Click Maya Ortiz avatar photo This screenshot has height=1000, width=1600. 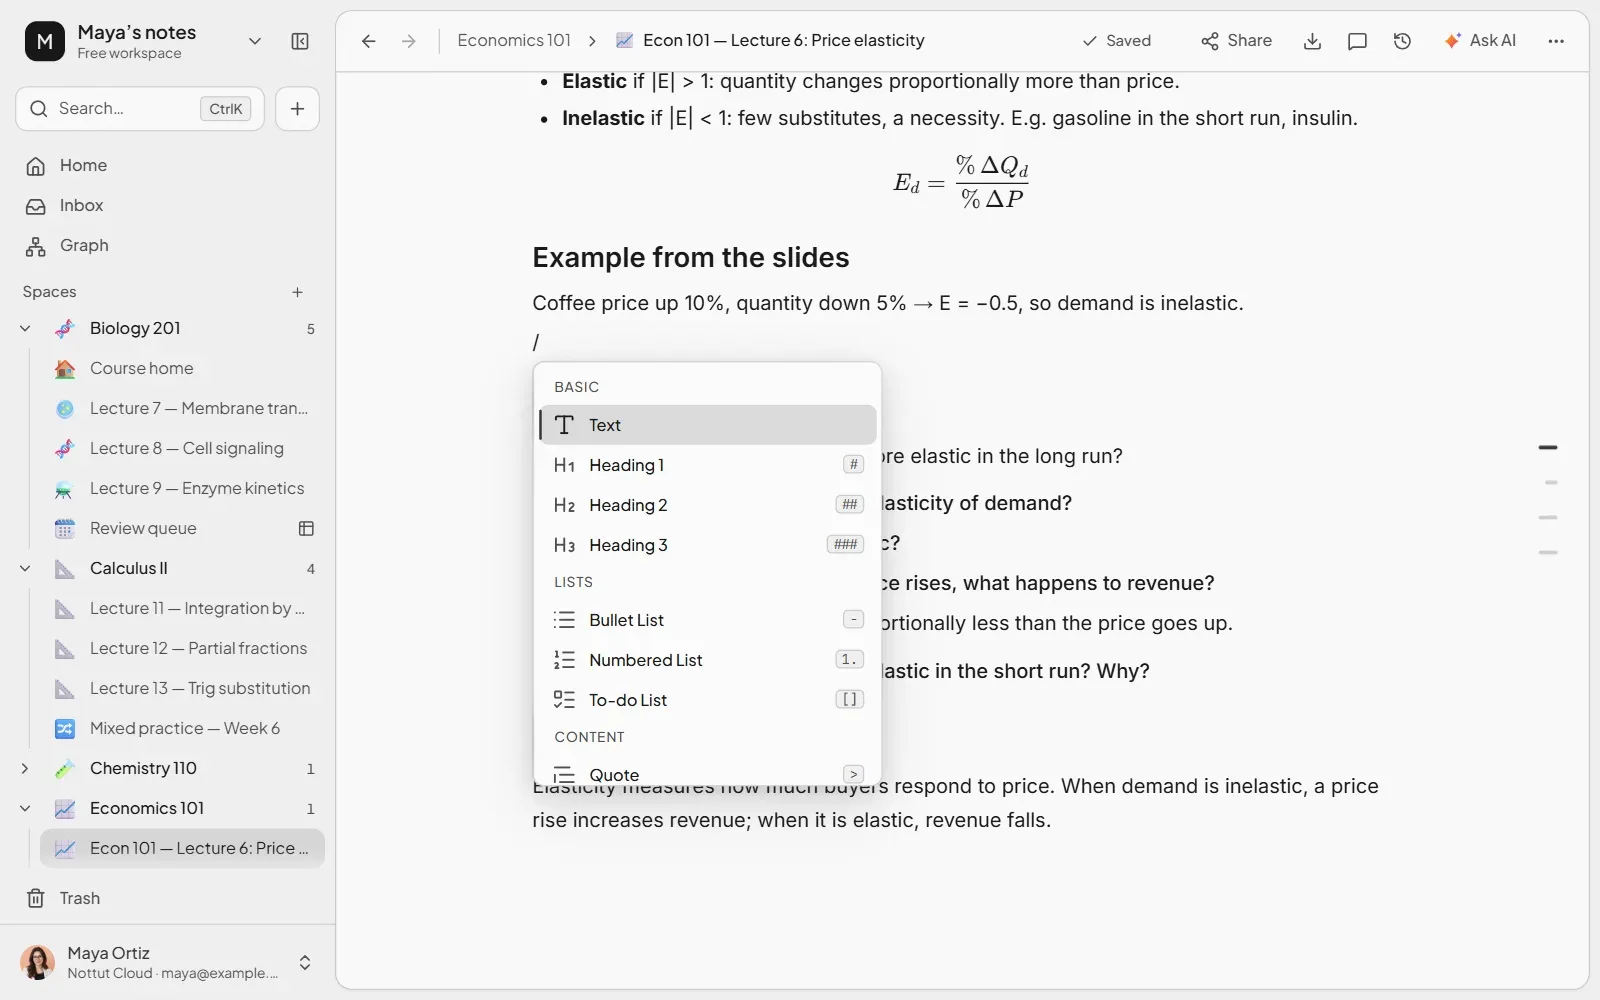pos(38,963)
